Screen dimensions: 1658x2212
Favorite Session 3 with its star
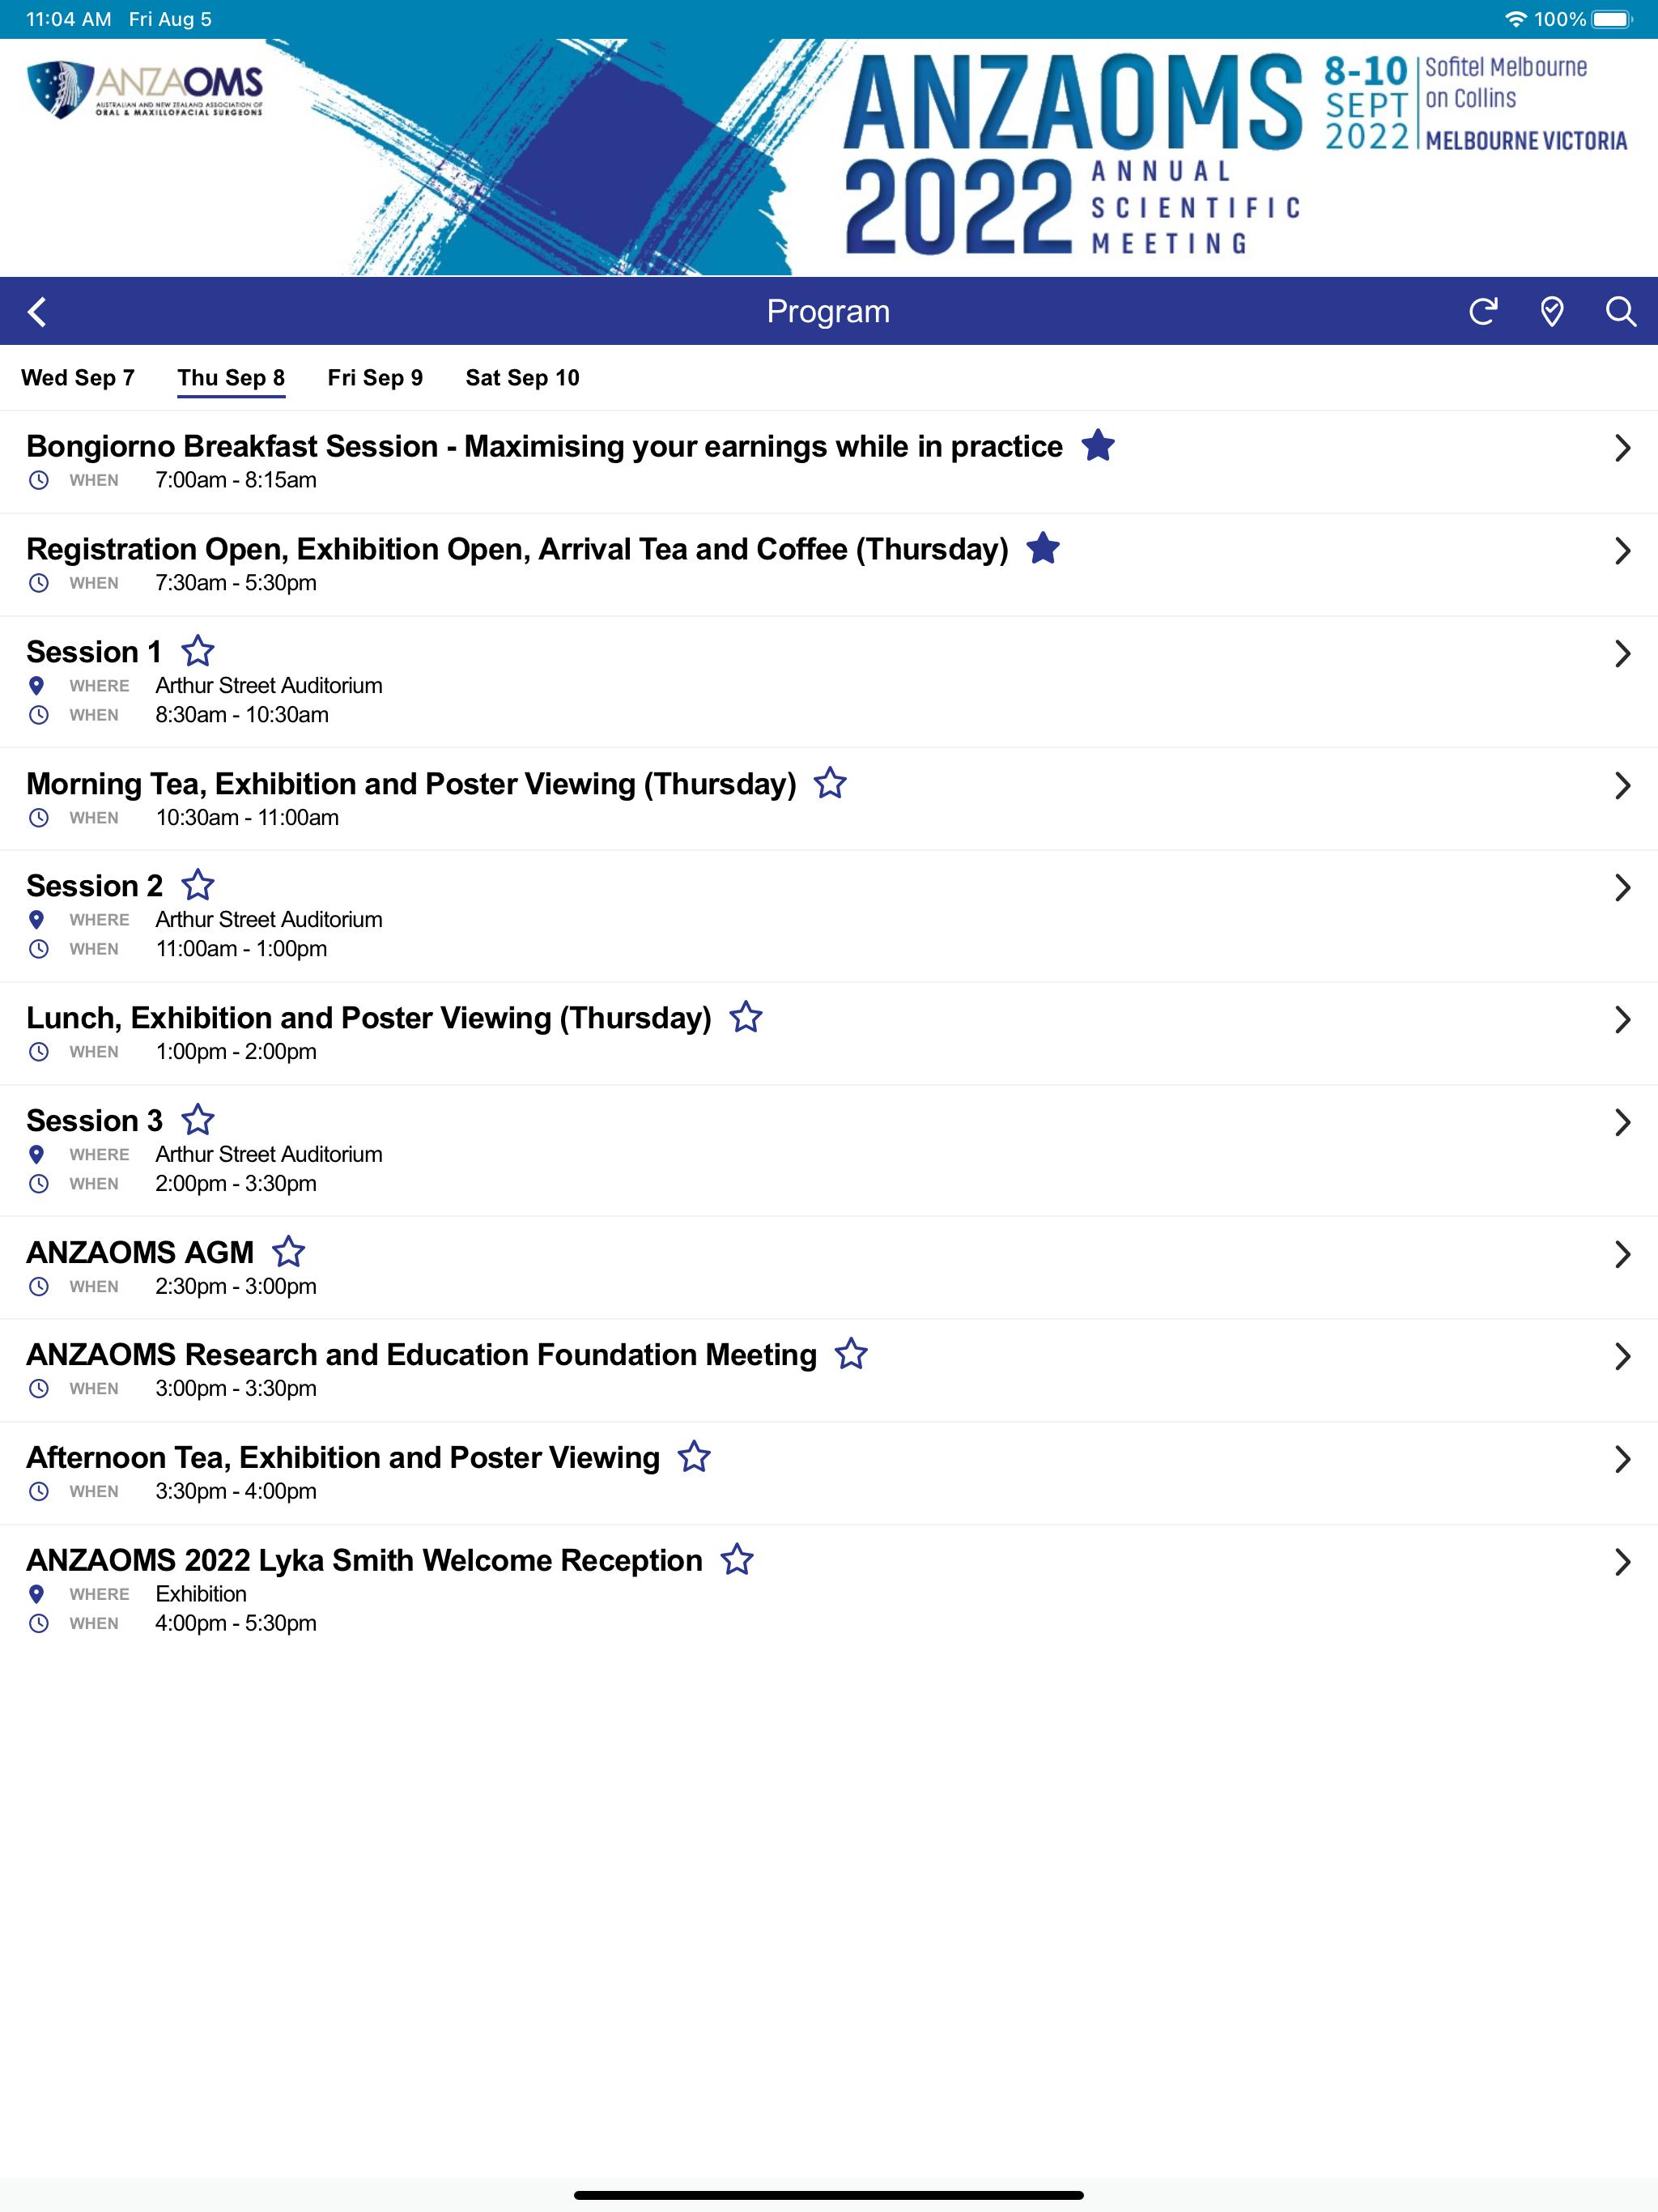pos(198,1120)
